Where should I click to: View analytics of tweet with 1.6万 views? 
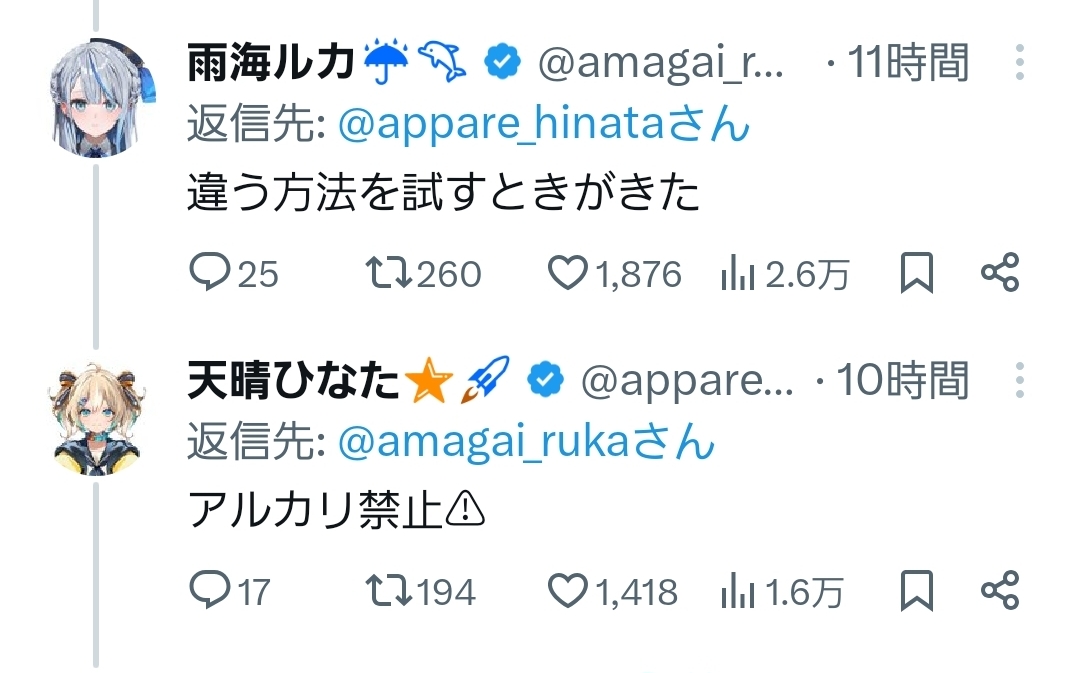[x=736, y=592]
